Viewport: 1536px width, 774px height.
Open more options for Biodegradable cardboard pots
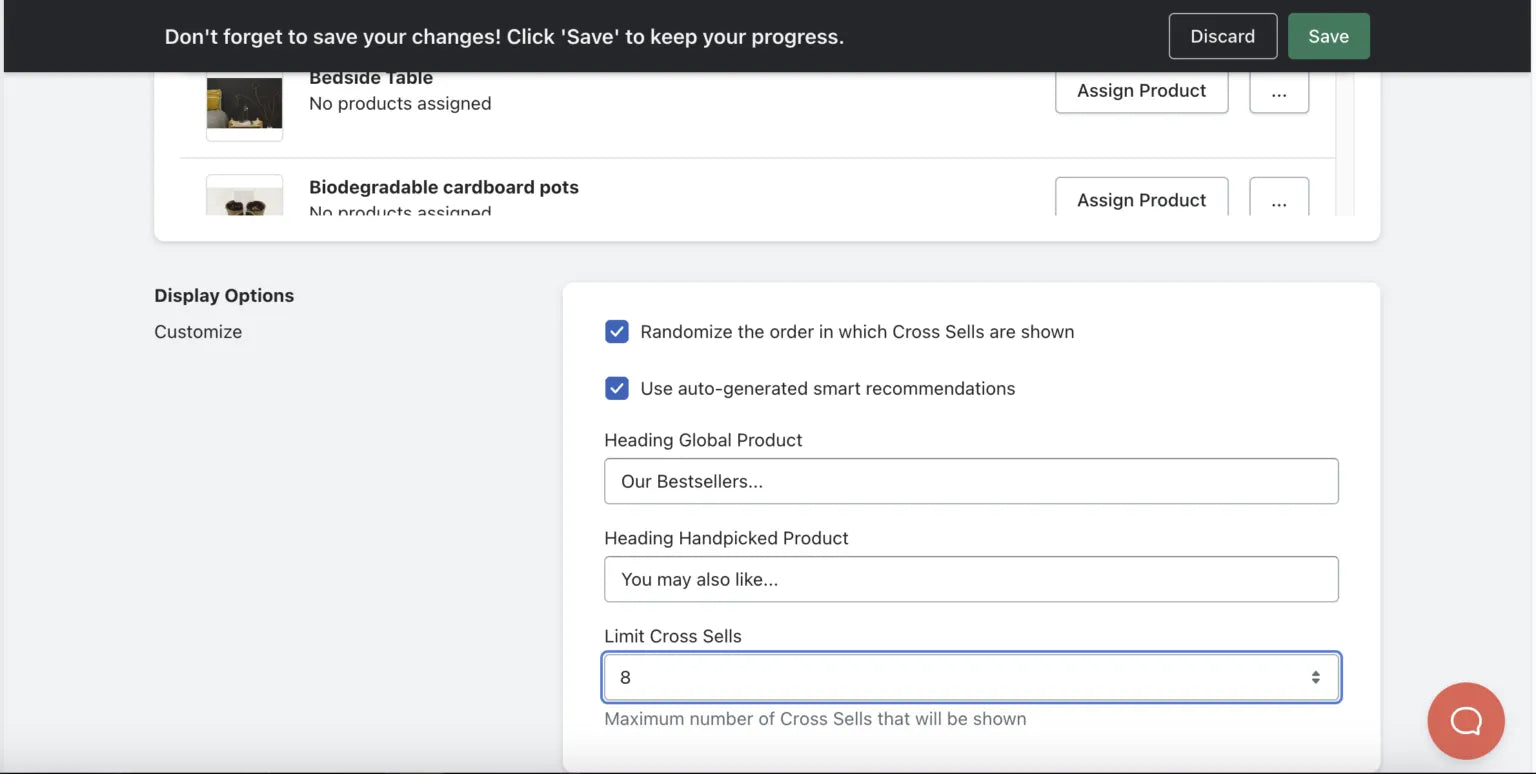[x=1279, y=199]
